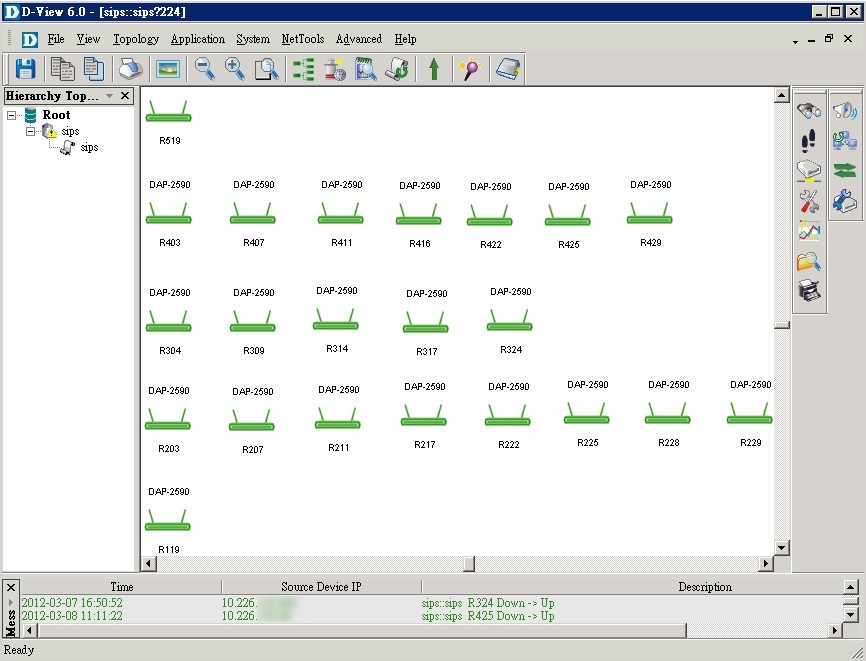The image size is (866, 661).
Task: Open the System menu
Action: click(253, 39)
